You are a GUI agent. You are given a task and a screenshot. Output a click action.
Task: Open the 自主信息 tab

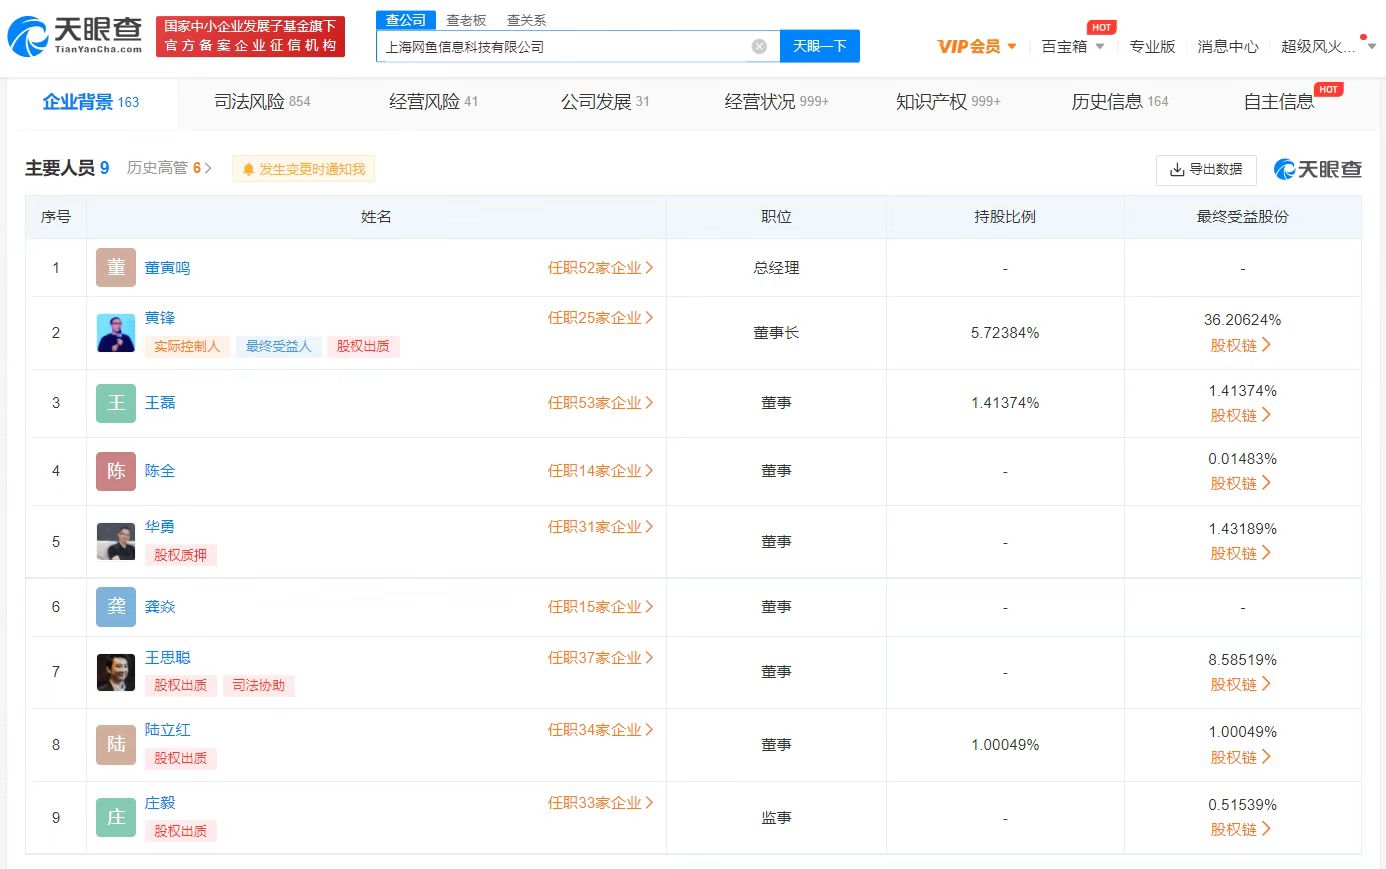pyautogui.click(x=1279, y=102)
